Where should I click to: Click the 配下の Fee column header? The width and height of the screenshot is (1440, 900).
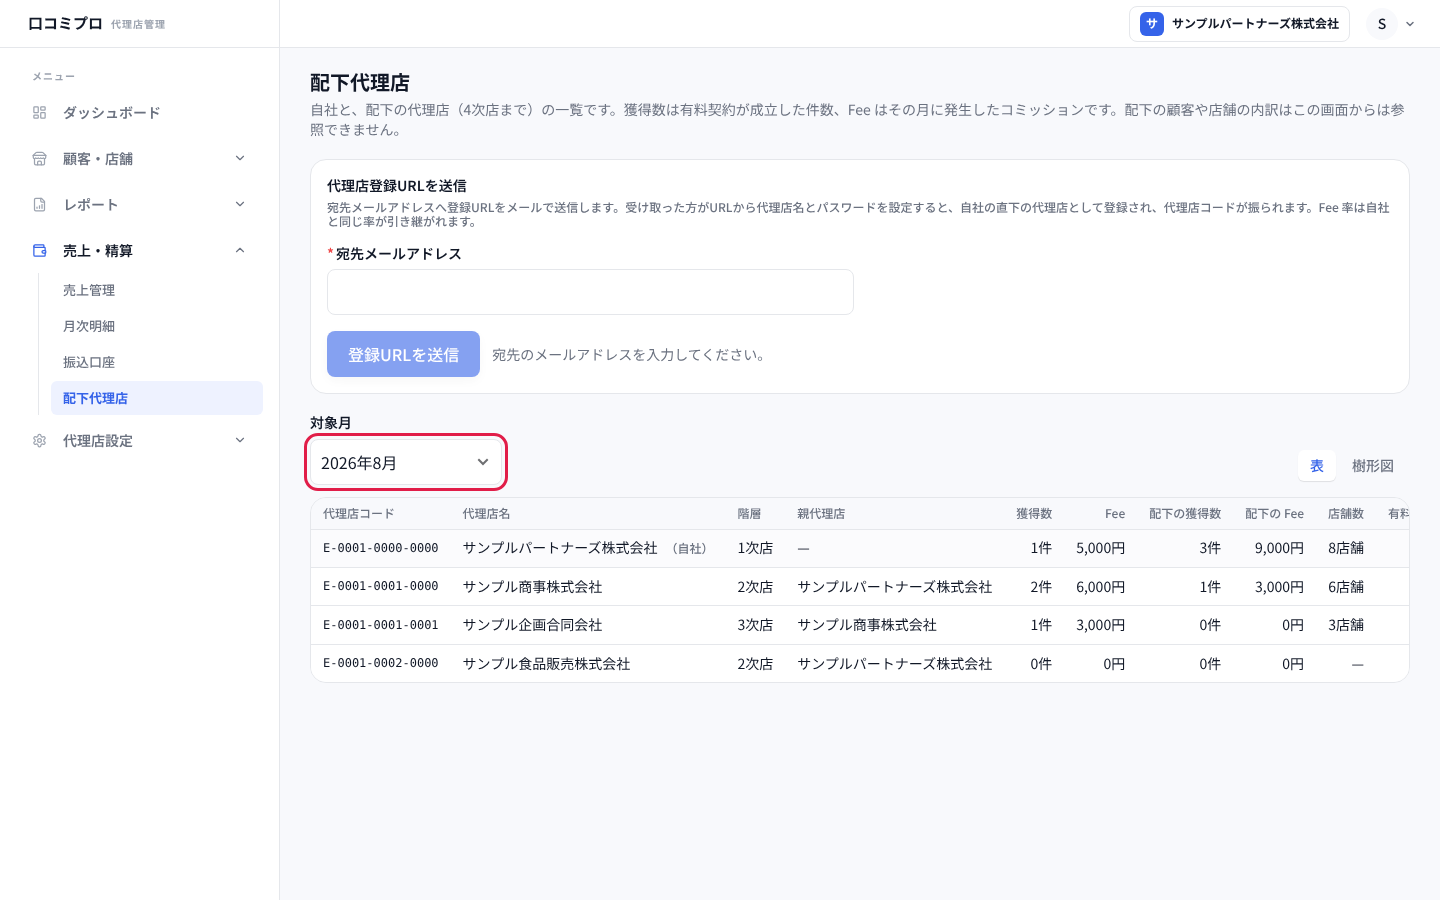pos(1274,514)
